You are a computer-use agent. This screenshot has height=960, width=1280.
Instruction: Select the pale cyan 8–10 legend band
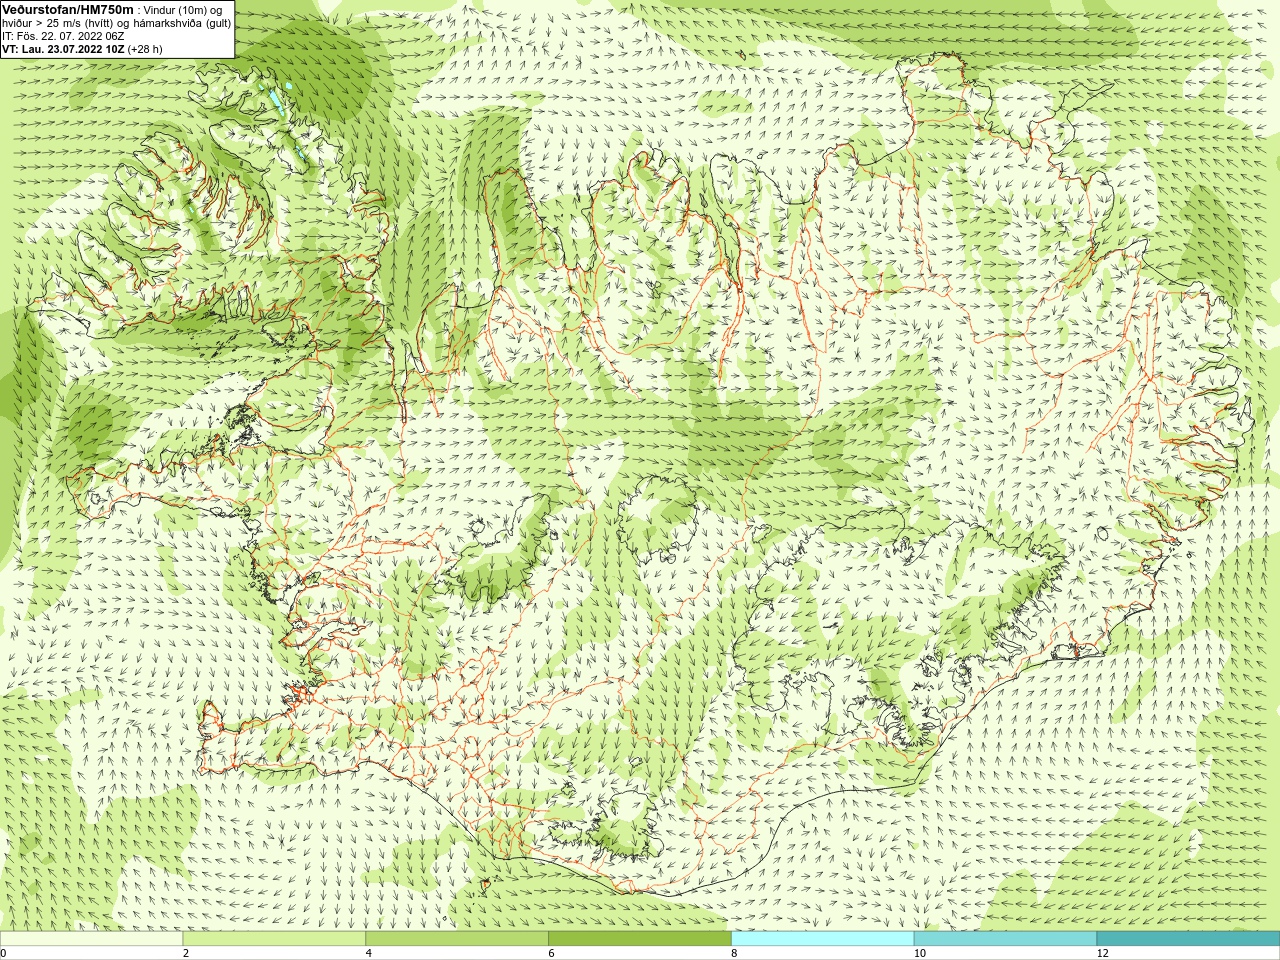pos(822,939)
